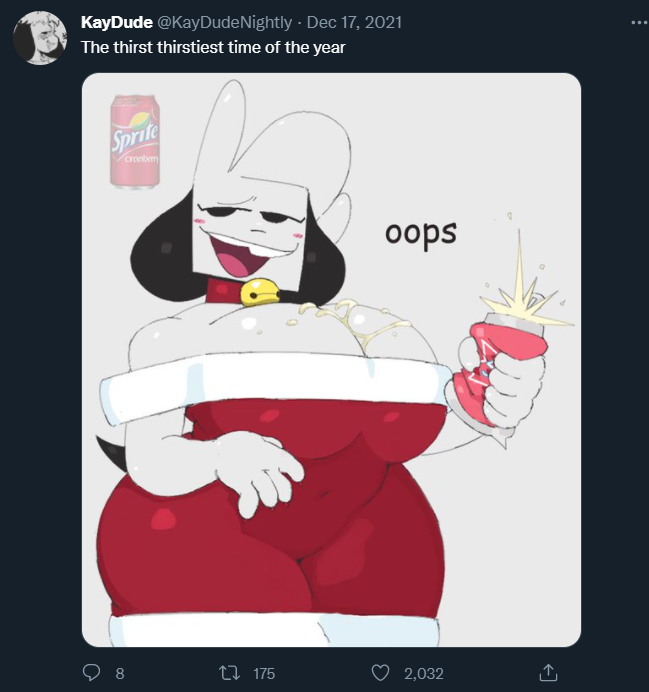Viewport: 649px width, 692px height.
Task: View the 8 replies count
Action: 120,673
